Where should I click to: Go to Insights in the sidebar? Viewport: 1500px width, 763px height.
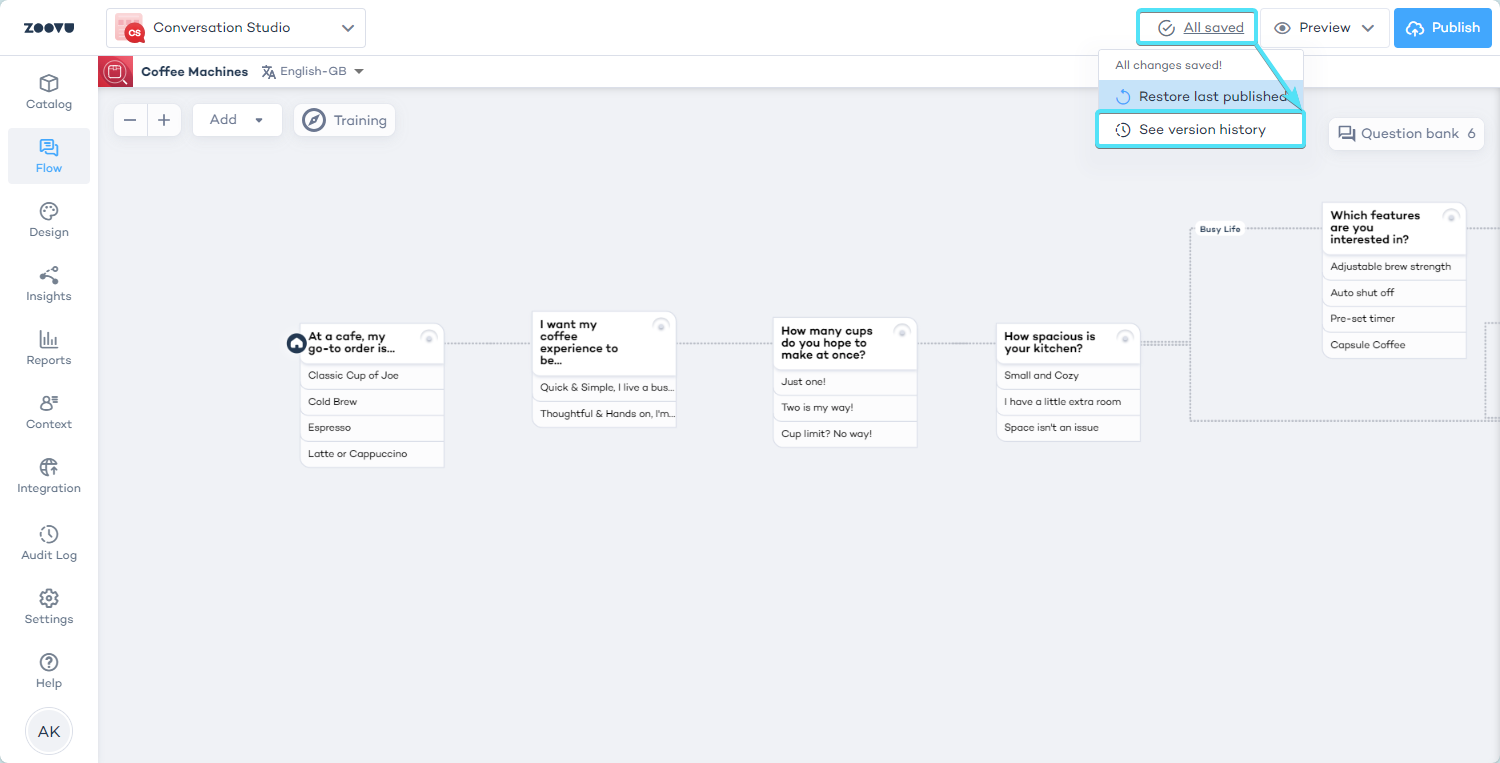pyautogui.click(x=49, y=284)
